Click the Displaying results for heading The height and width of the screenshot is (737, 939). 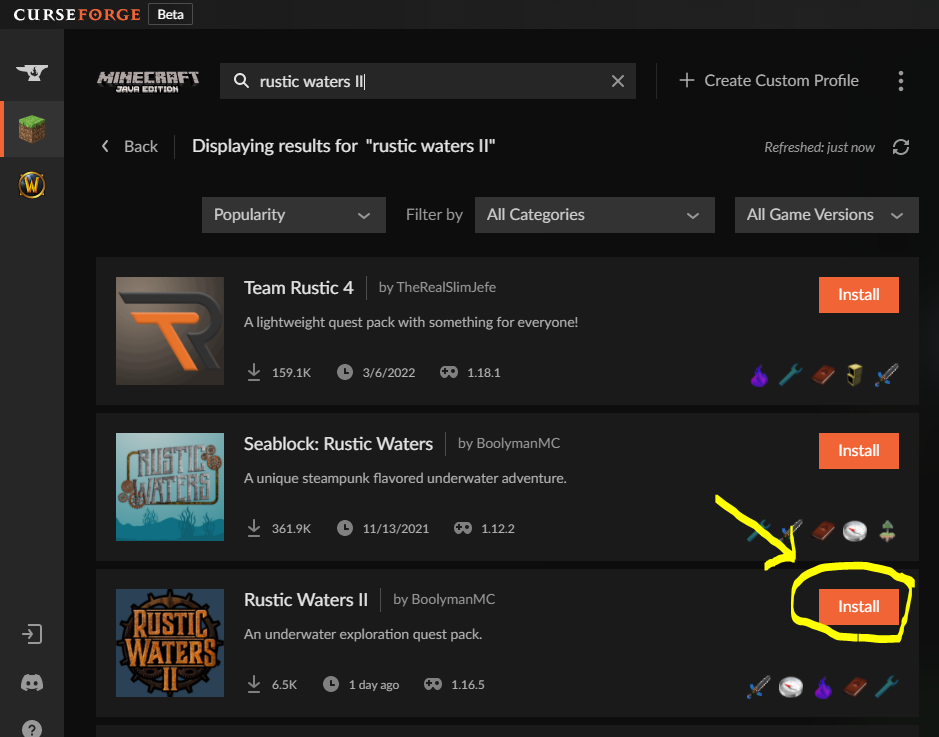(344, 146)
